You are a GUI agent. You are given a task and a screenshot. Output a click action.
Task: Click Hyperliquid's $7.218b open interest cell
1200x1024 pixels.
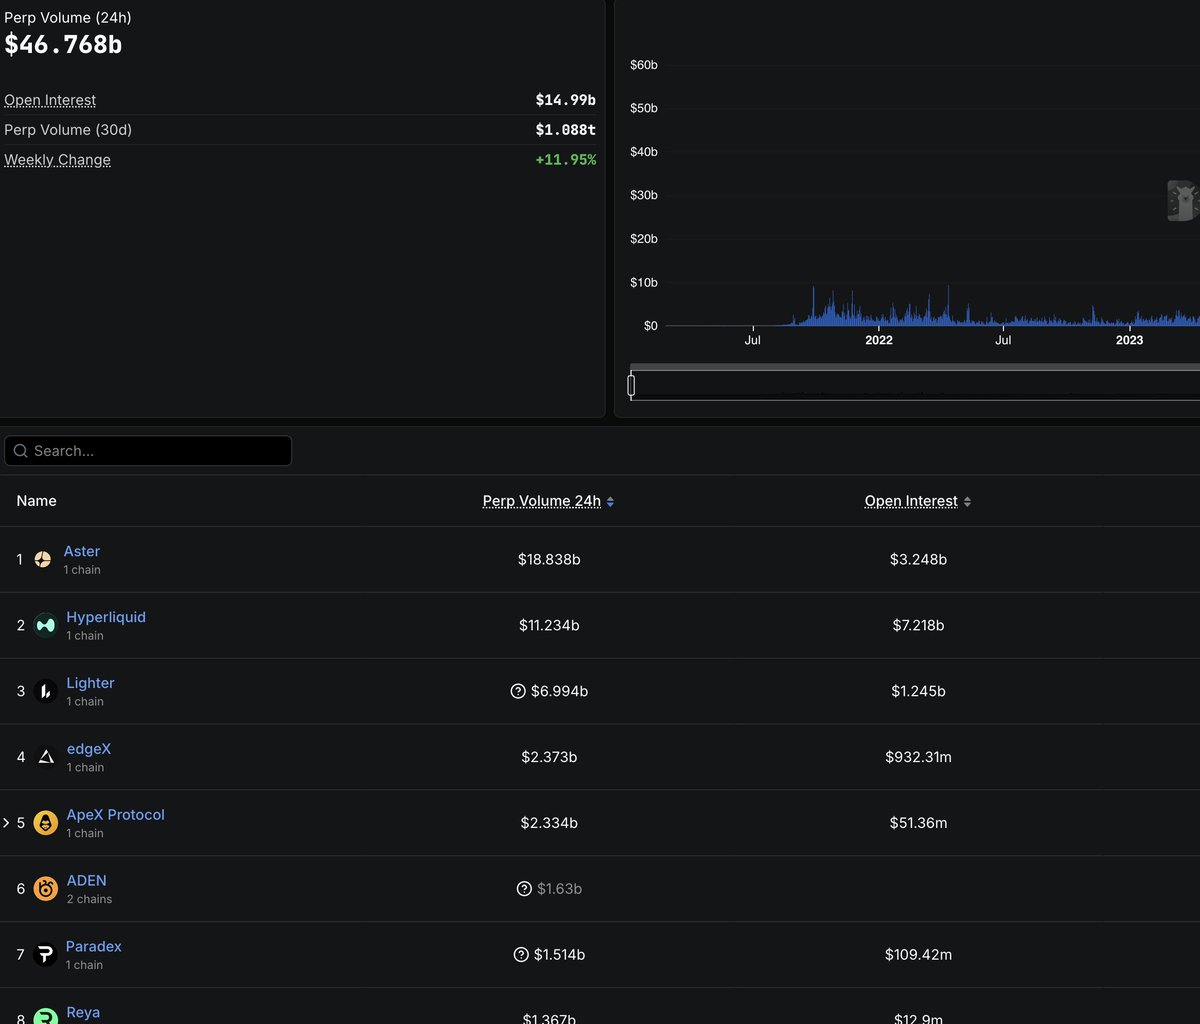pos(918,625)
